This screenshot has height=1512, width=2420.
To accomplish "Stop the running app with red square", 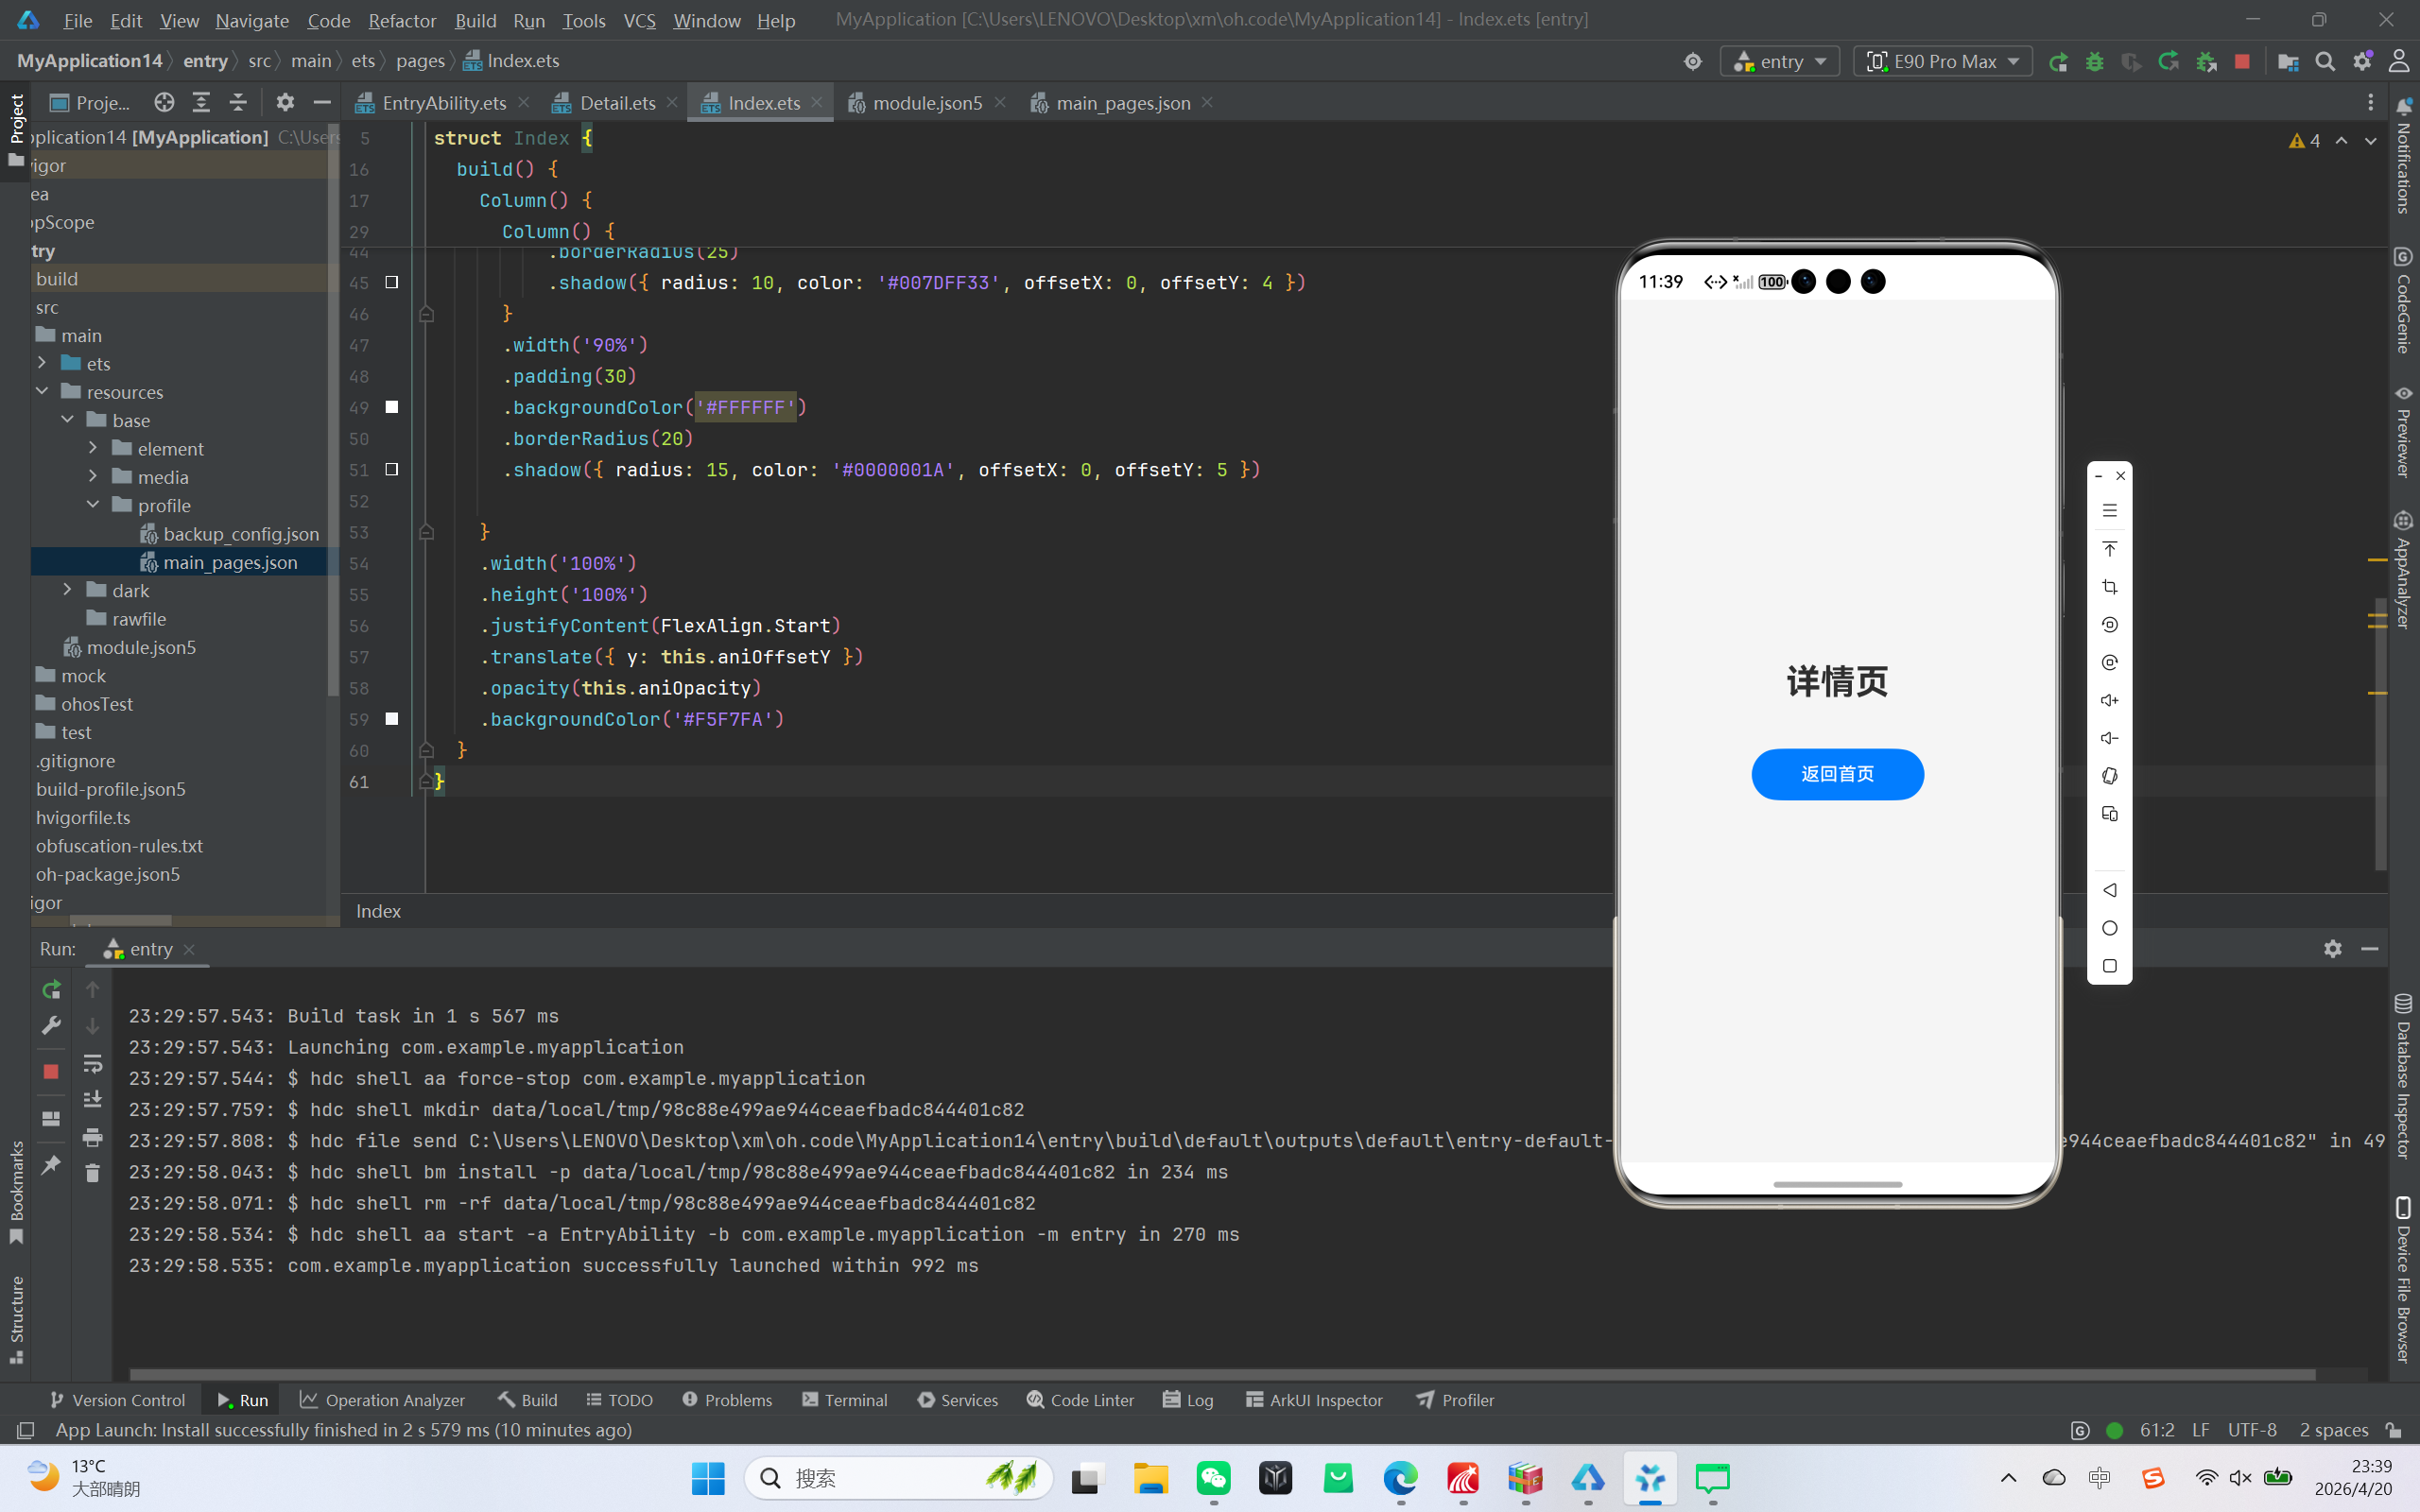I will pos(2242,62).
